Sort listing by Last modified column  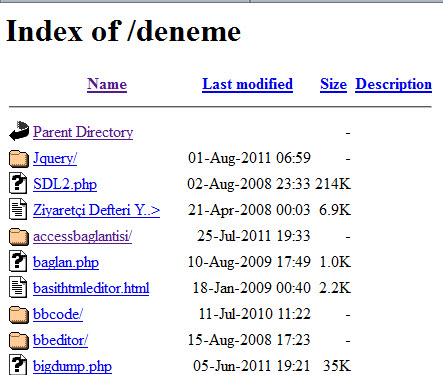[x=247, y=84]
